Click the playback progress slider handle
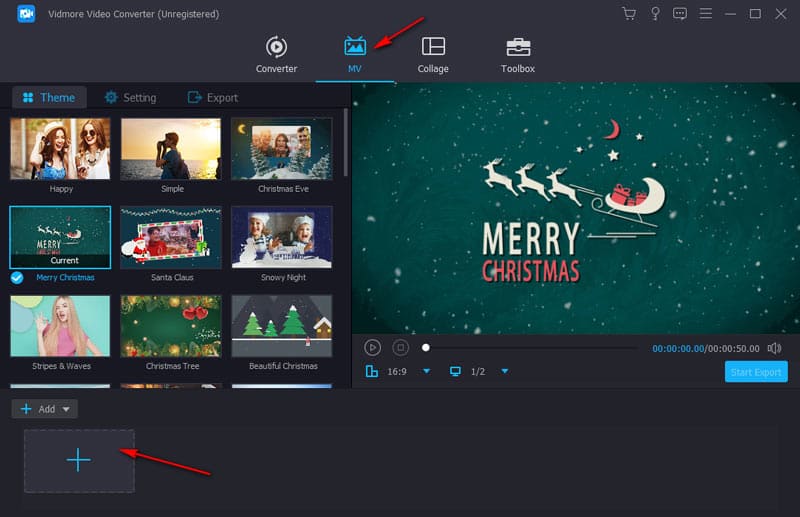The height and width of the screenshot is (517, 800). [x=426, y=348]
